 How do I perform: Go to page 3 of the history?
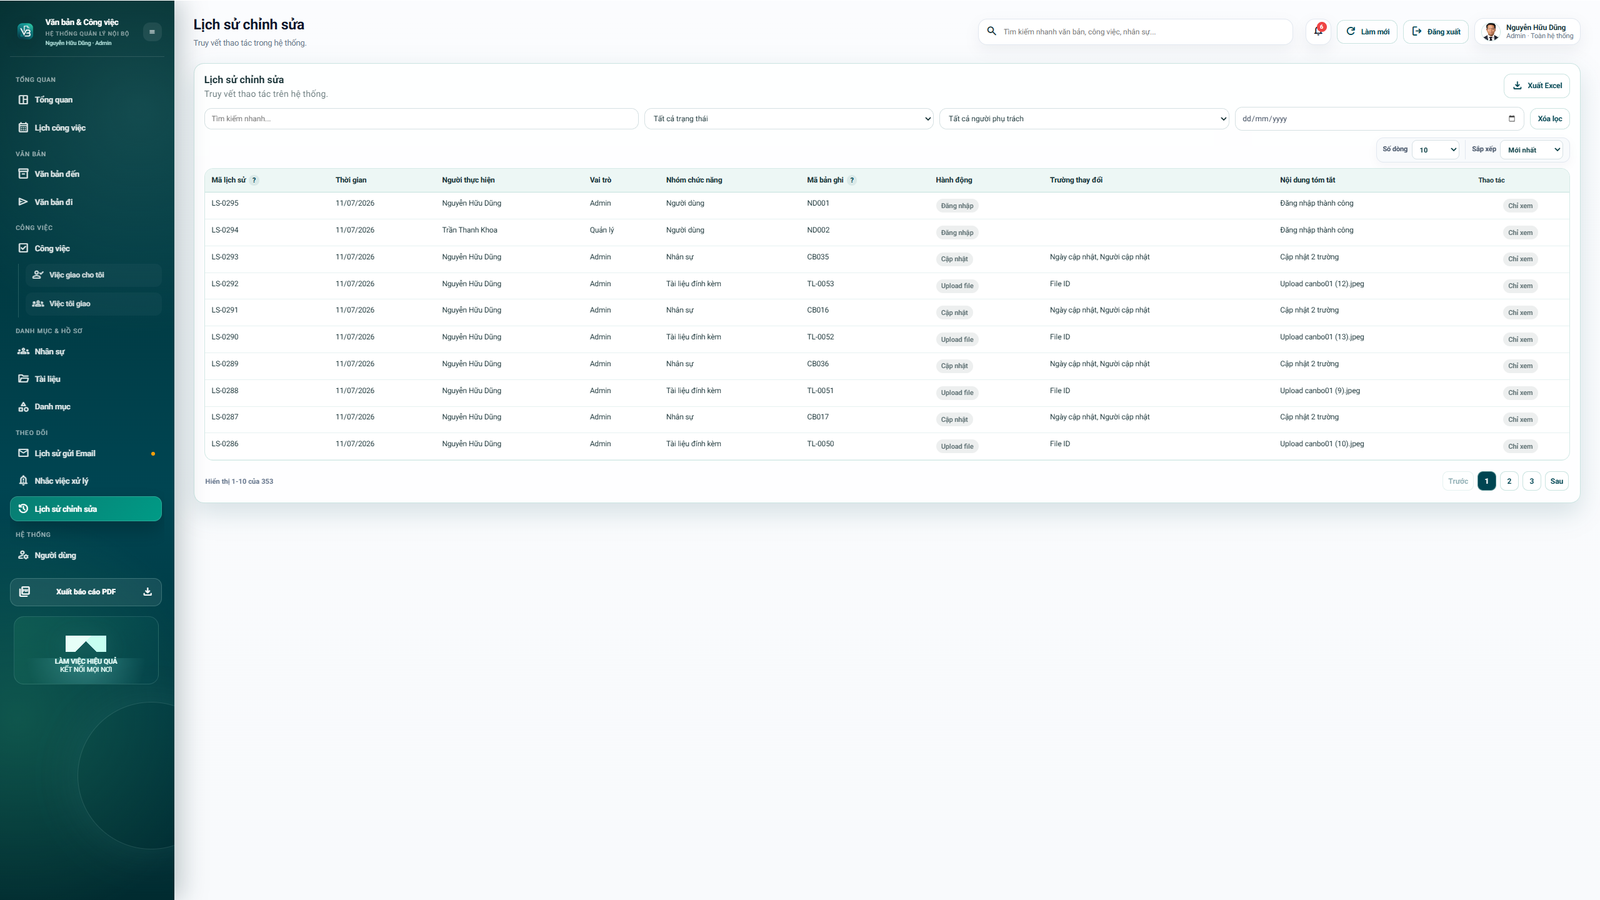pyautogui.click(x=1531, y=481)
